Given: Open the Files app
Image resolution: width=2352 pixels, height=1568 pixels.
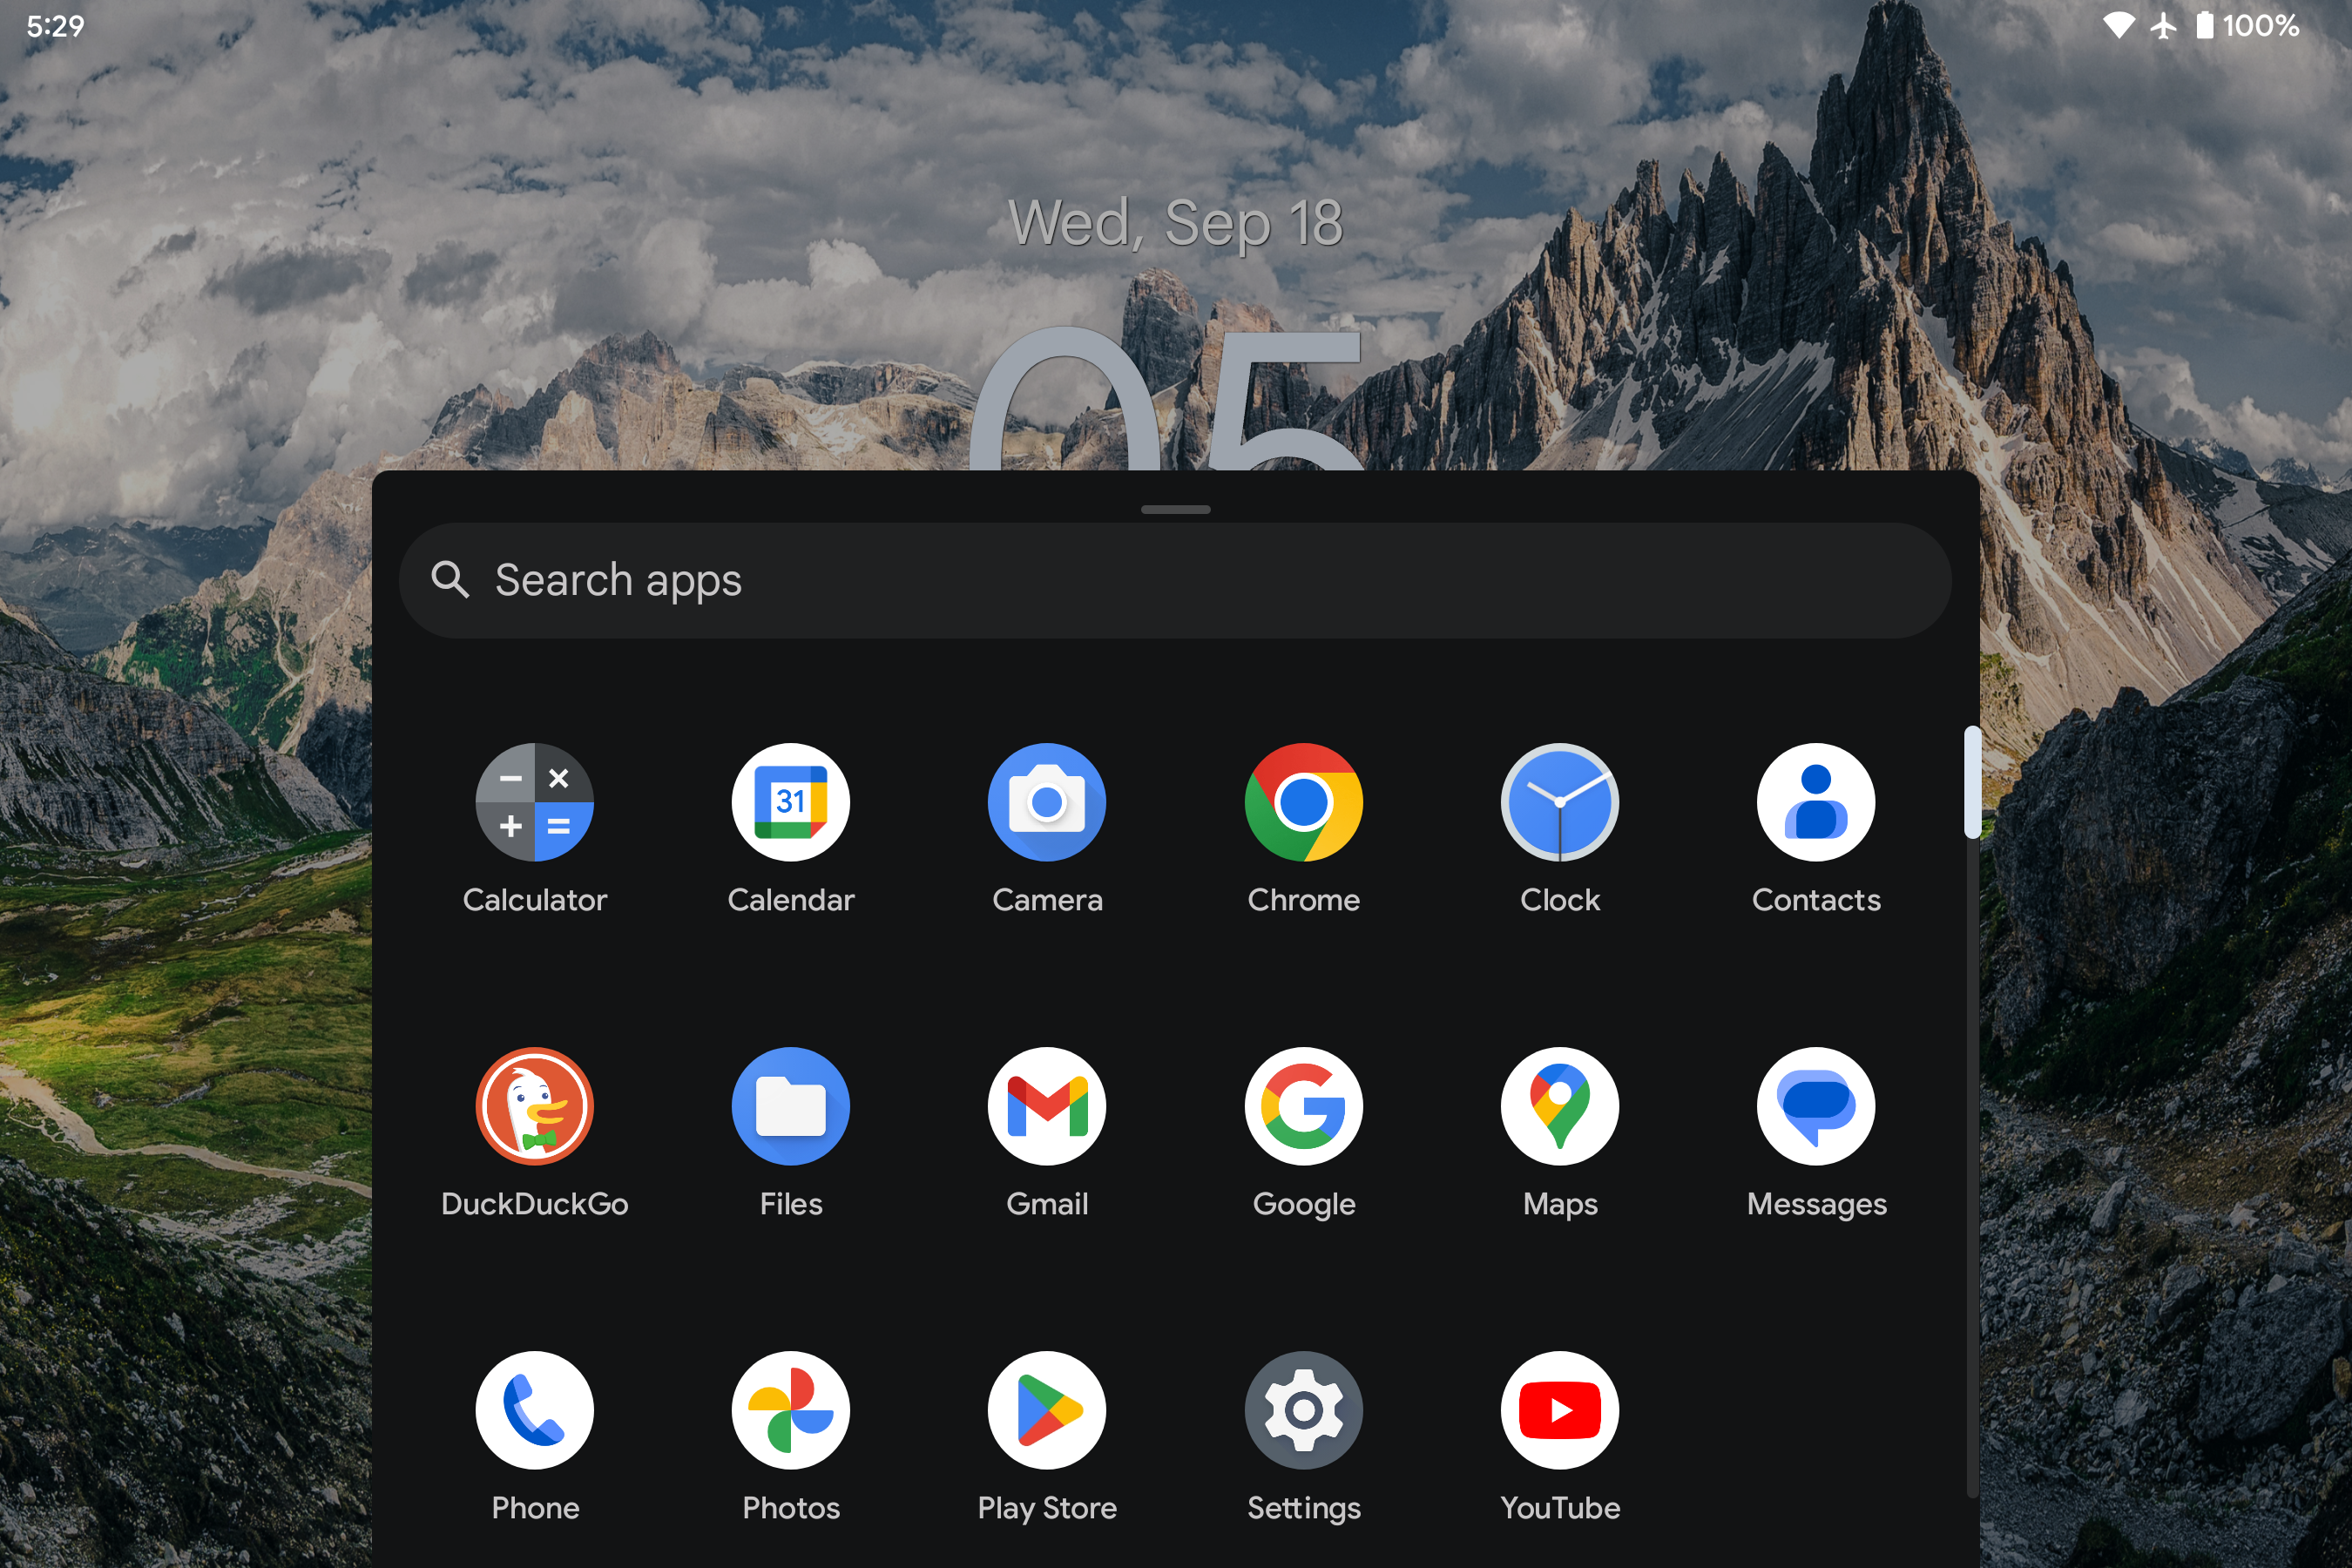Looking at the screenshot, I should point(790,1106).
